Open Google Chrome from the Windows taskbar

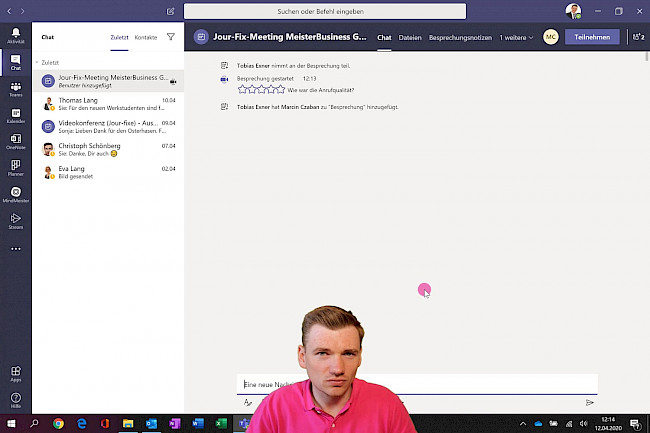pyautogui.click(x=58, y=423)
